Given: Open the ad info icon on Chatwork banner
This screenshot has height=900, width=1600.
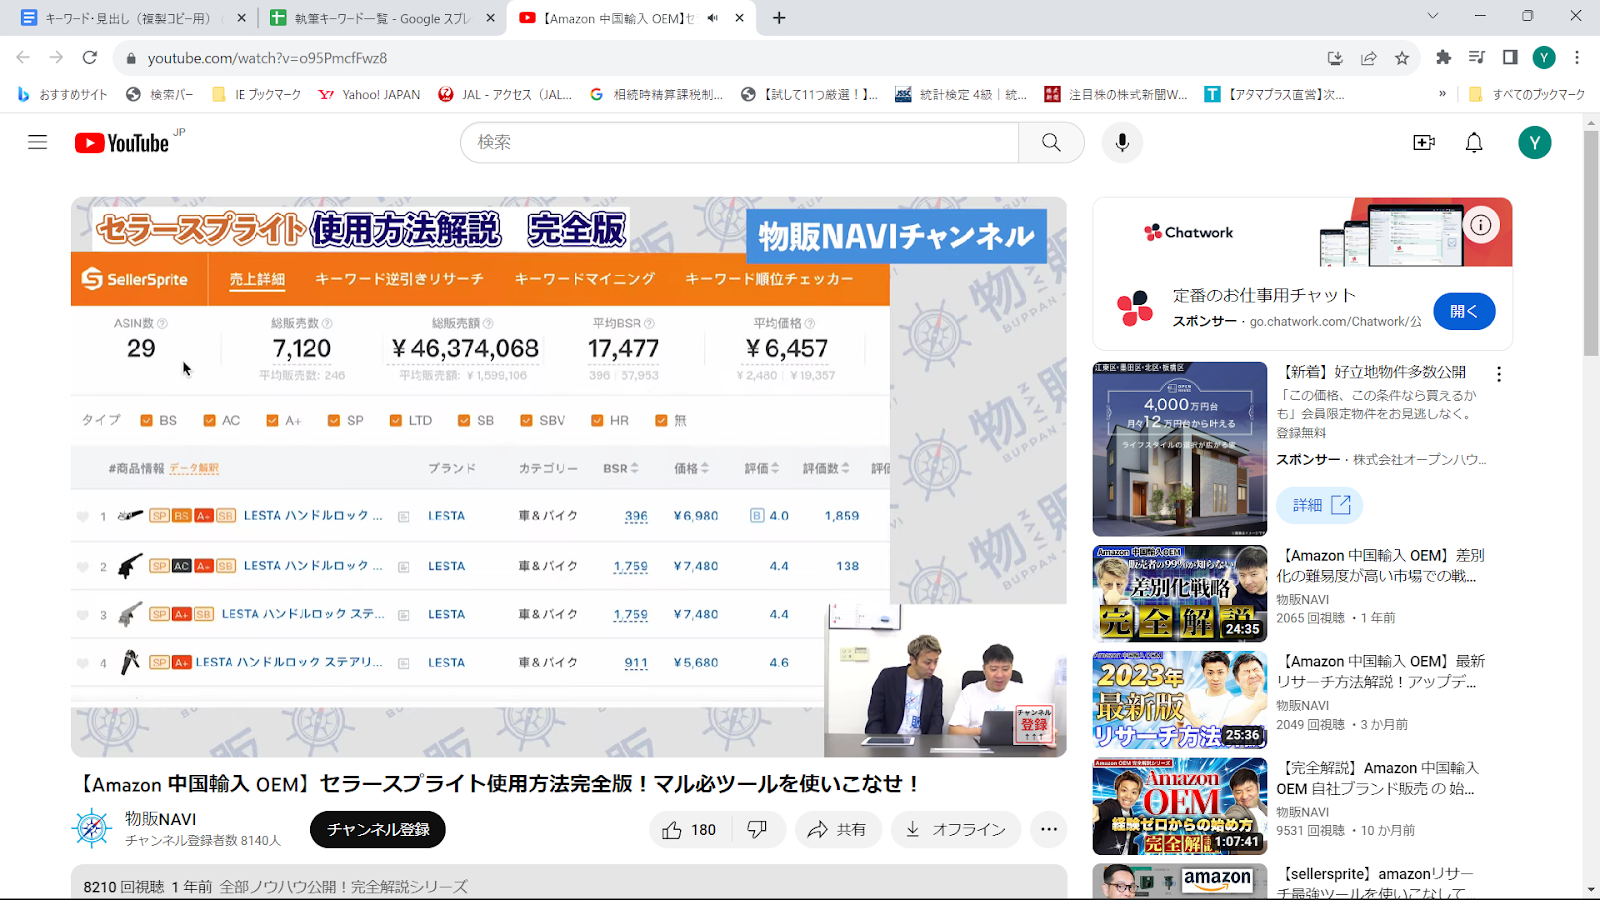Looking at the screenshot, I should pos(1481,225).
